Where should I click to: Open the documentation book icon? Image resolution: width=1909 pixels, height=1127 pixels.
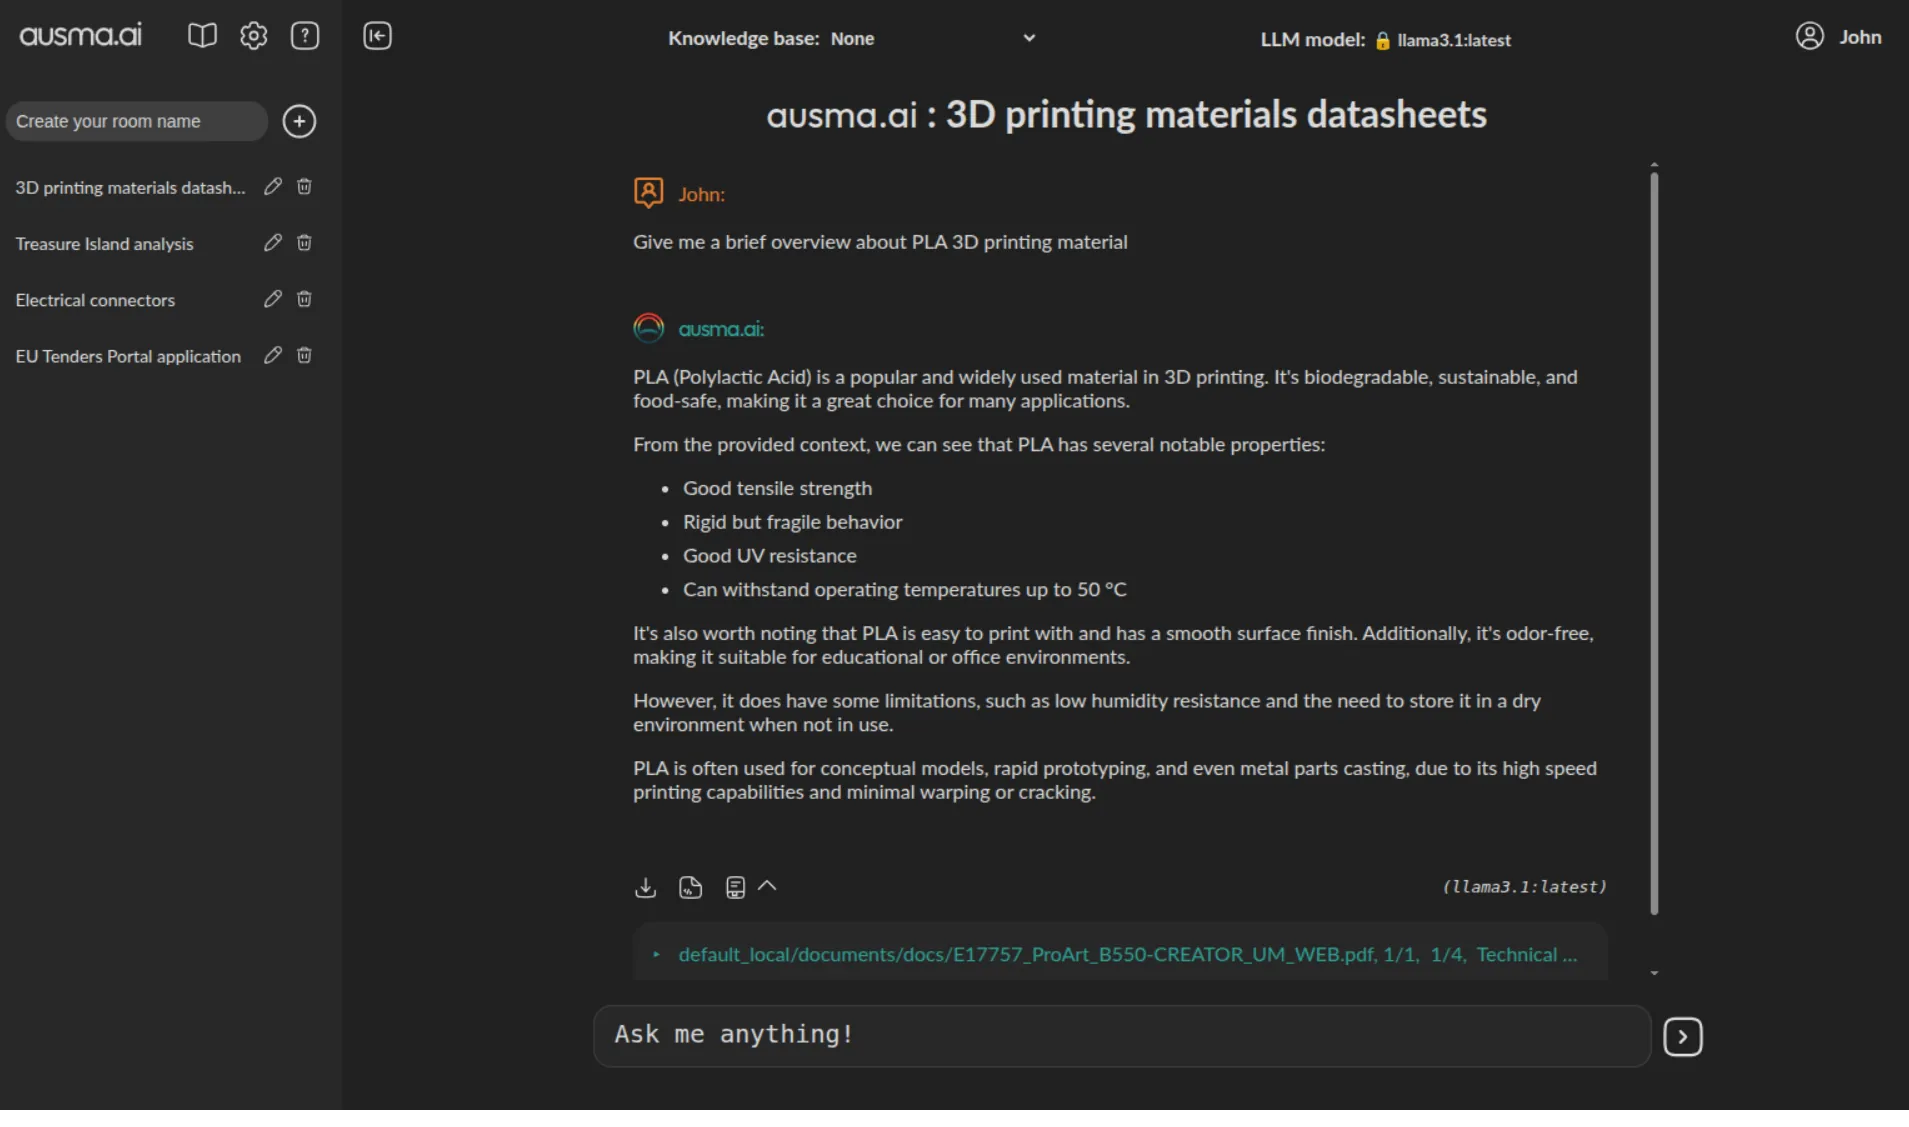[202, 36]
